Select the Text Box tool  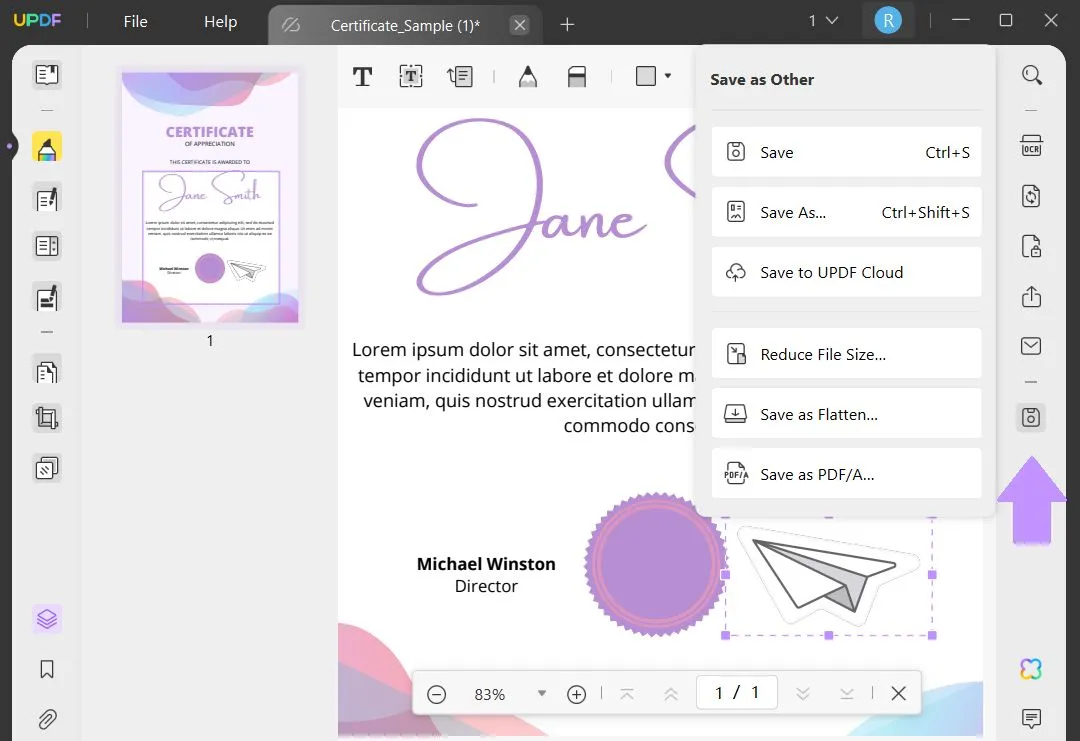(x=410, y=75)
